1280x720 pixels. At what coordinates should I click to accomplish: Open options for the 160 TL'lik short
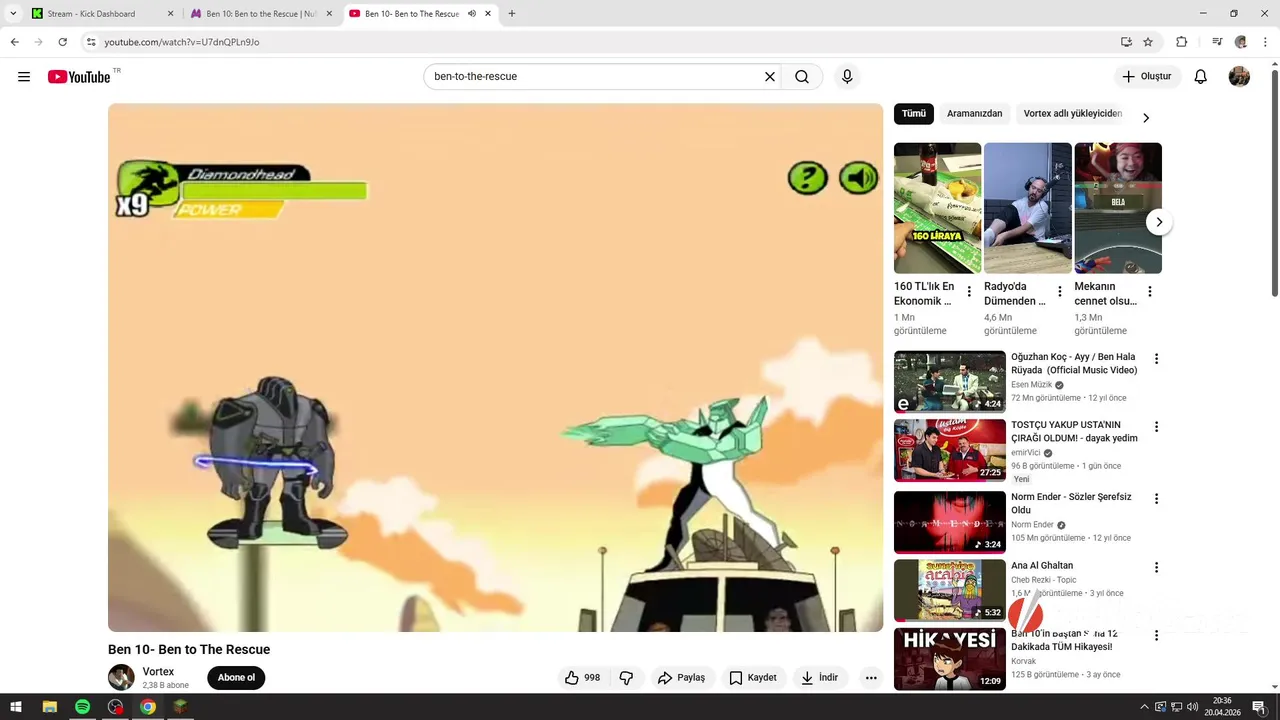(x=968, y=292)
